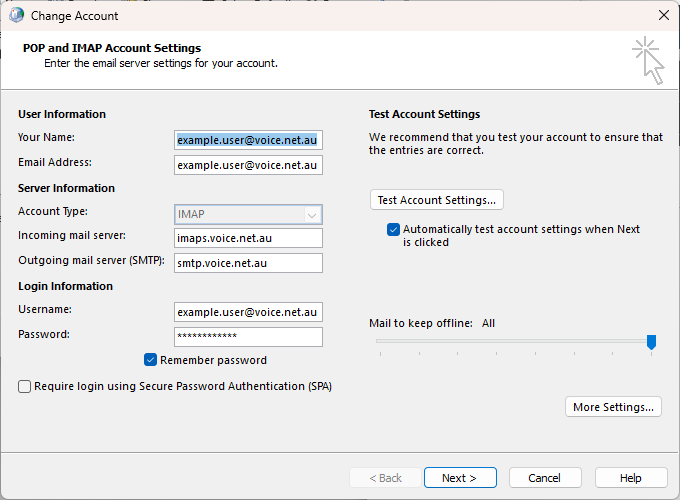This screenshot has width=680, height=500.
Task: Click the Outgoing mail server SMTP field
Action: point(247,263)
